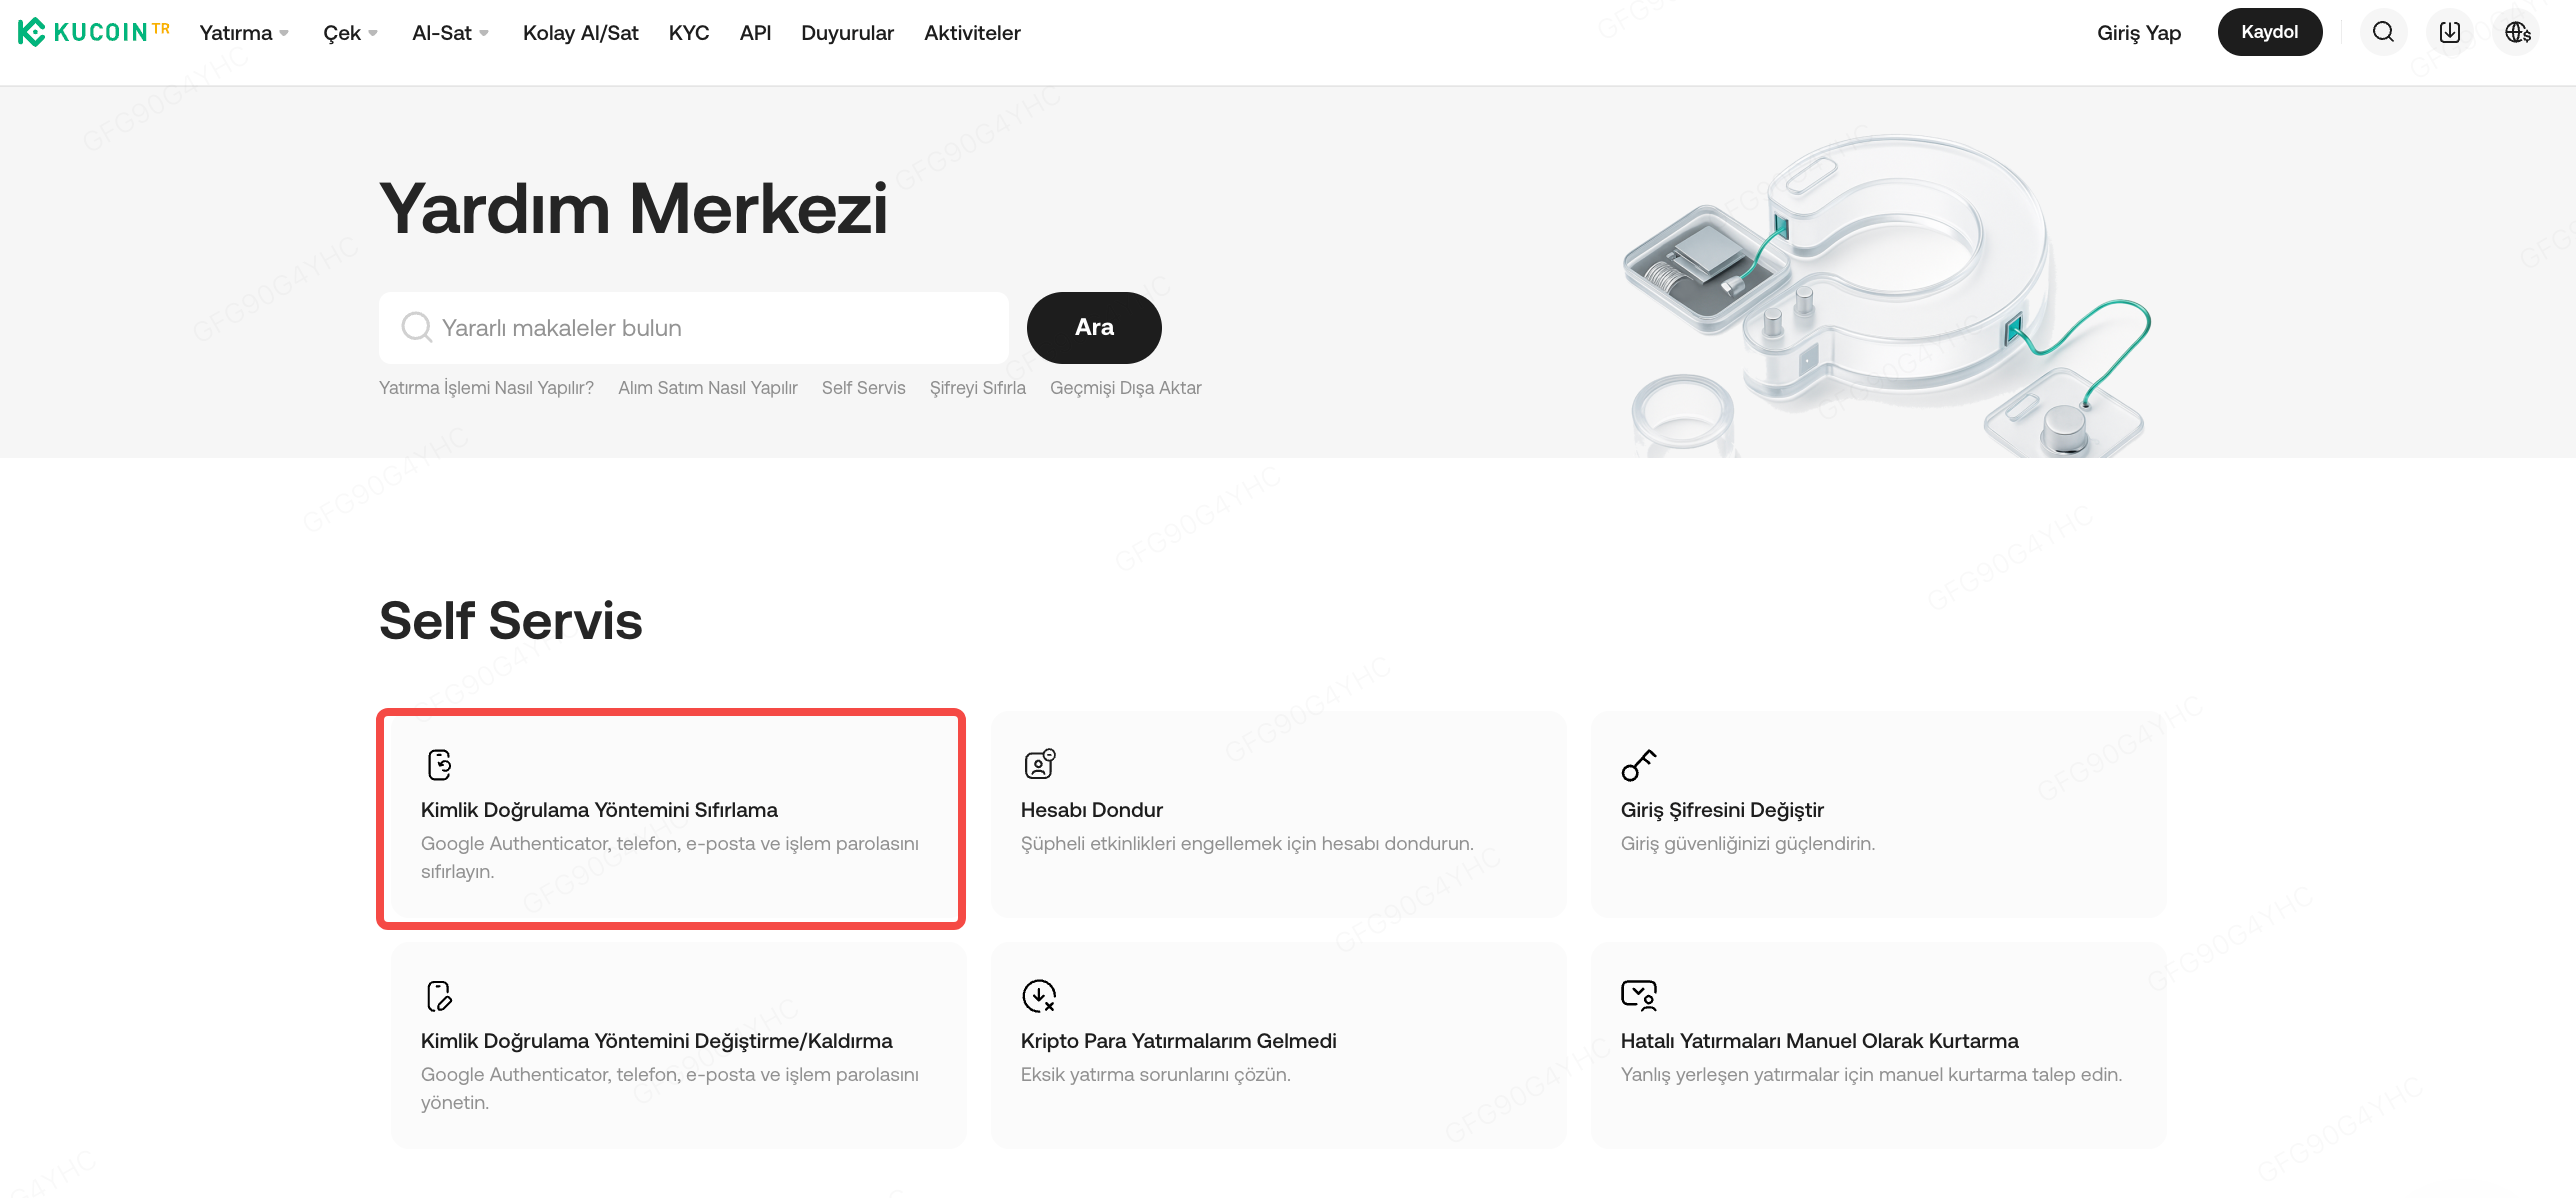The image size is (2576, 1198).
Task: Open the language and currency globe icon
Action: pos(2517,32)
